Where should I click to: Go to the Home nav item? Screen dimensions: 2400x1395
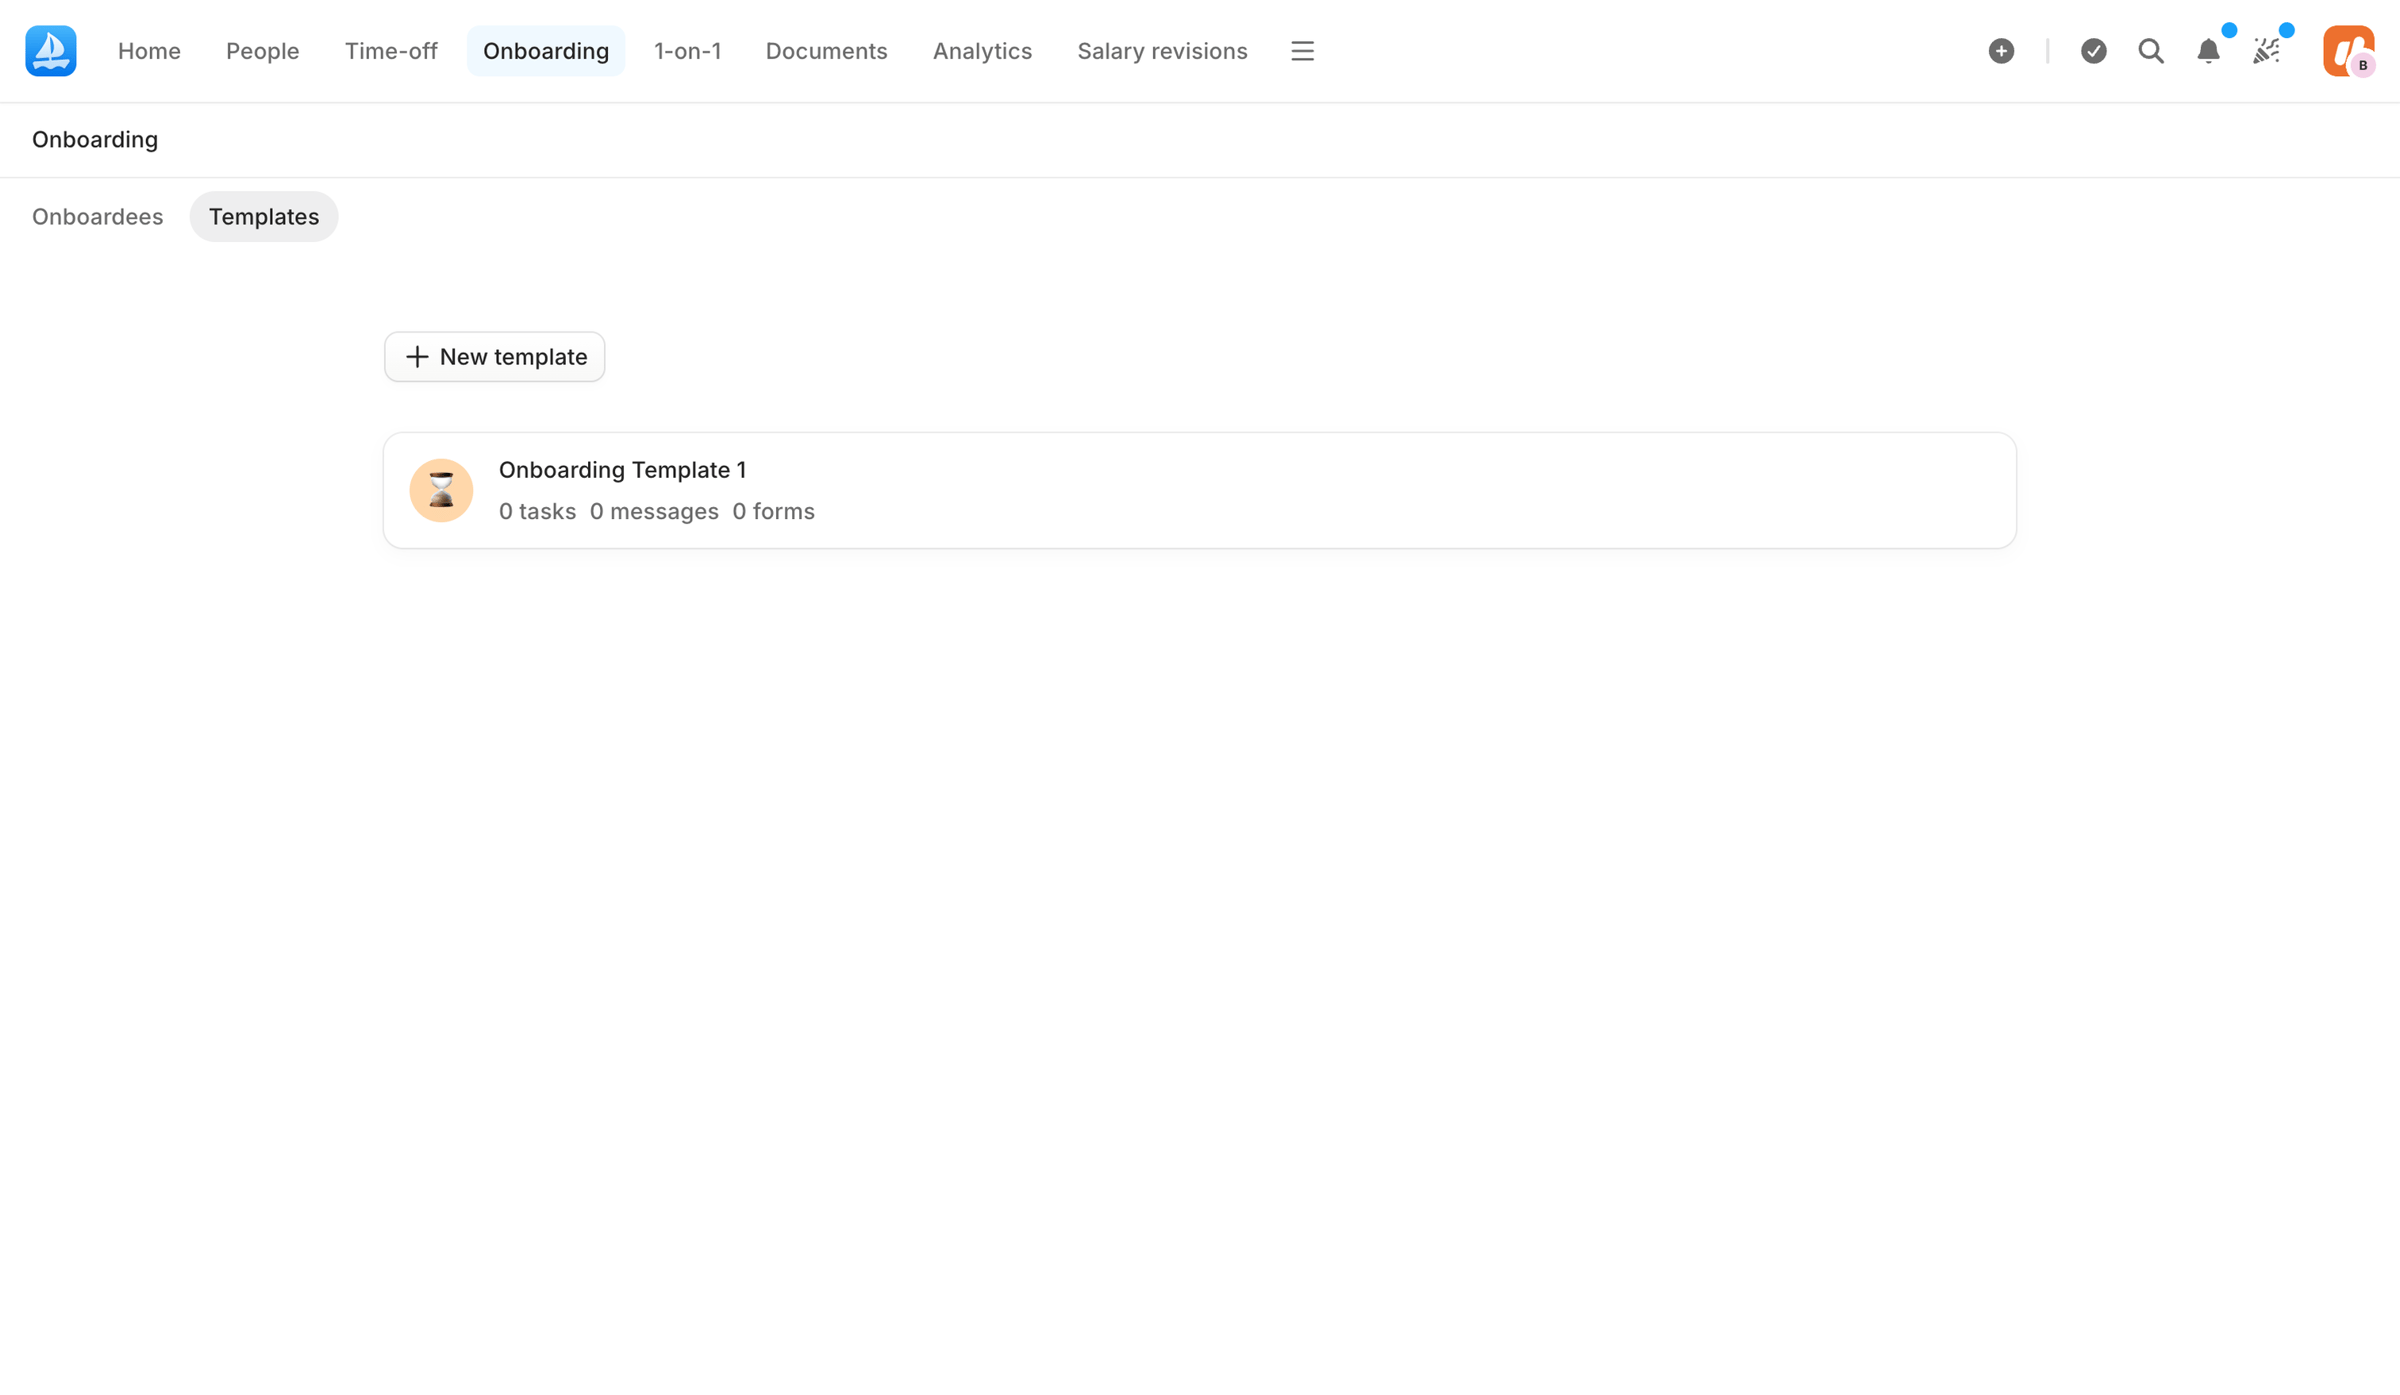(x=149, y=51)
